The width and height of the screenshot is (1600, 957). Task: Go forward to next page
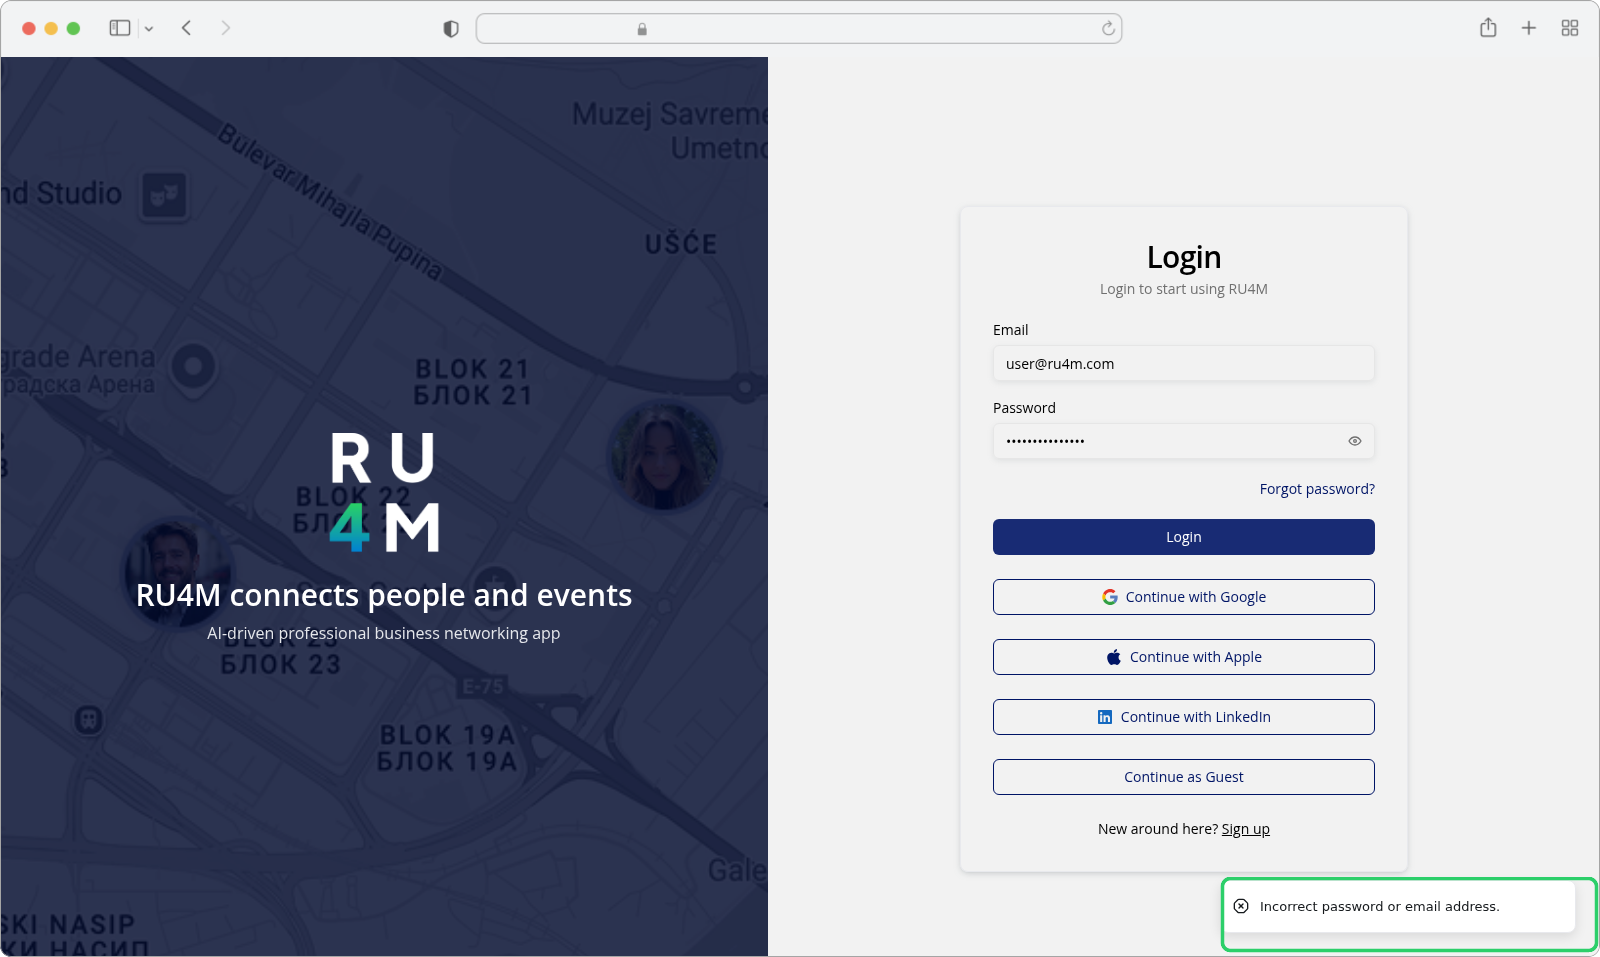[226, 28]
